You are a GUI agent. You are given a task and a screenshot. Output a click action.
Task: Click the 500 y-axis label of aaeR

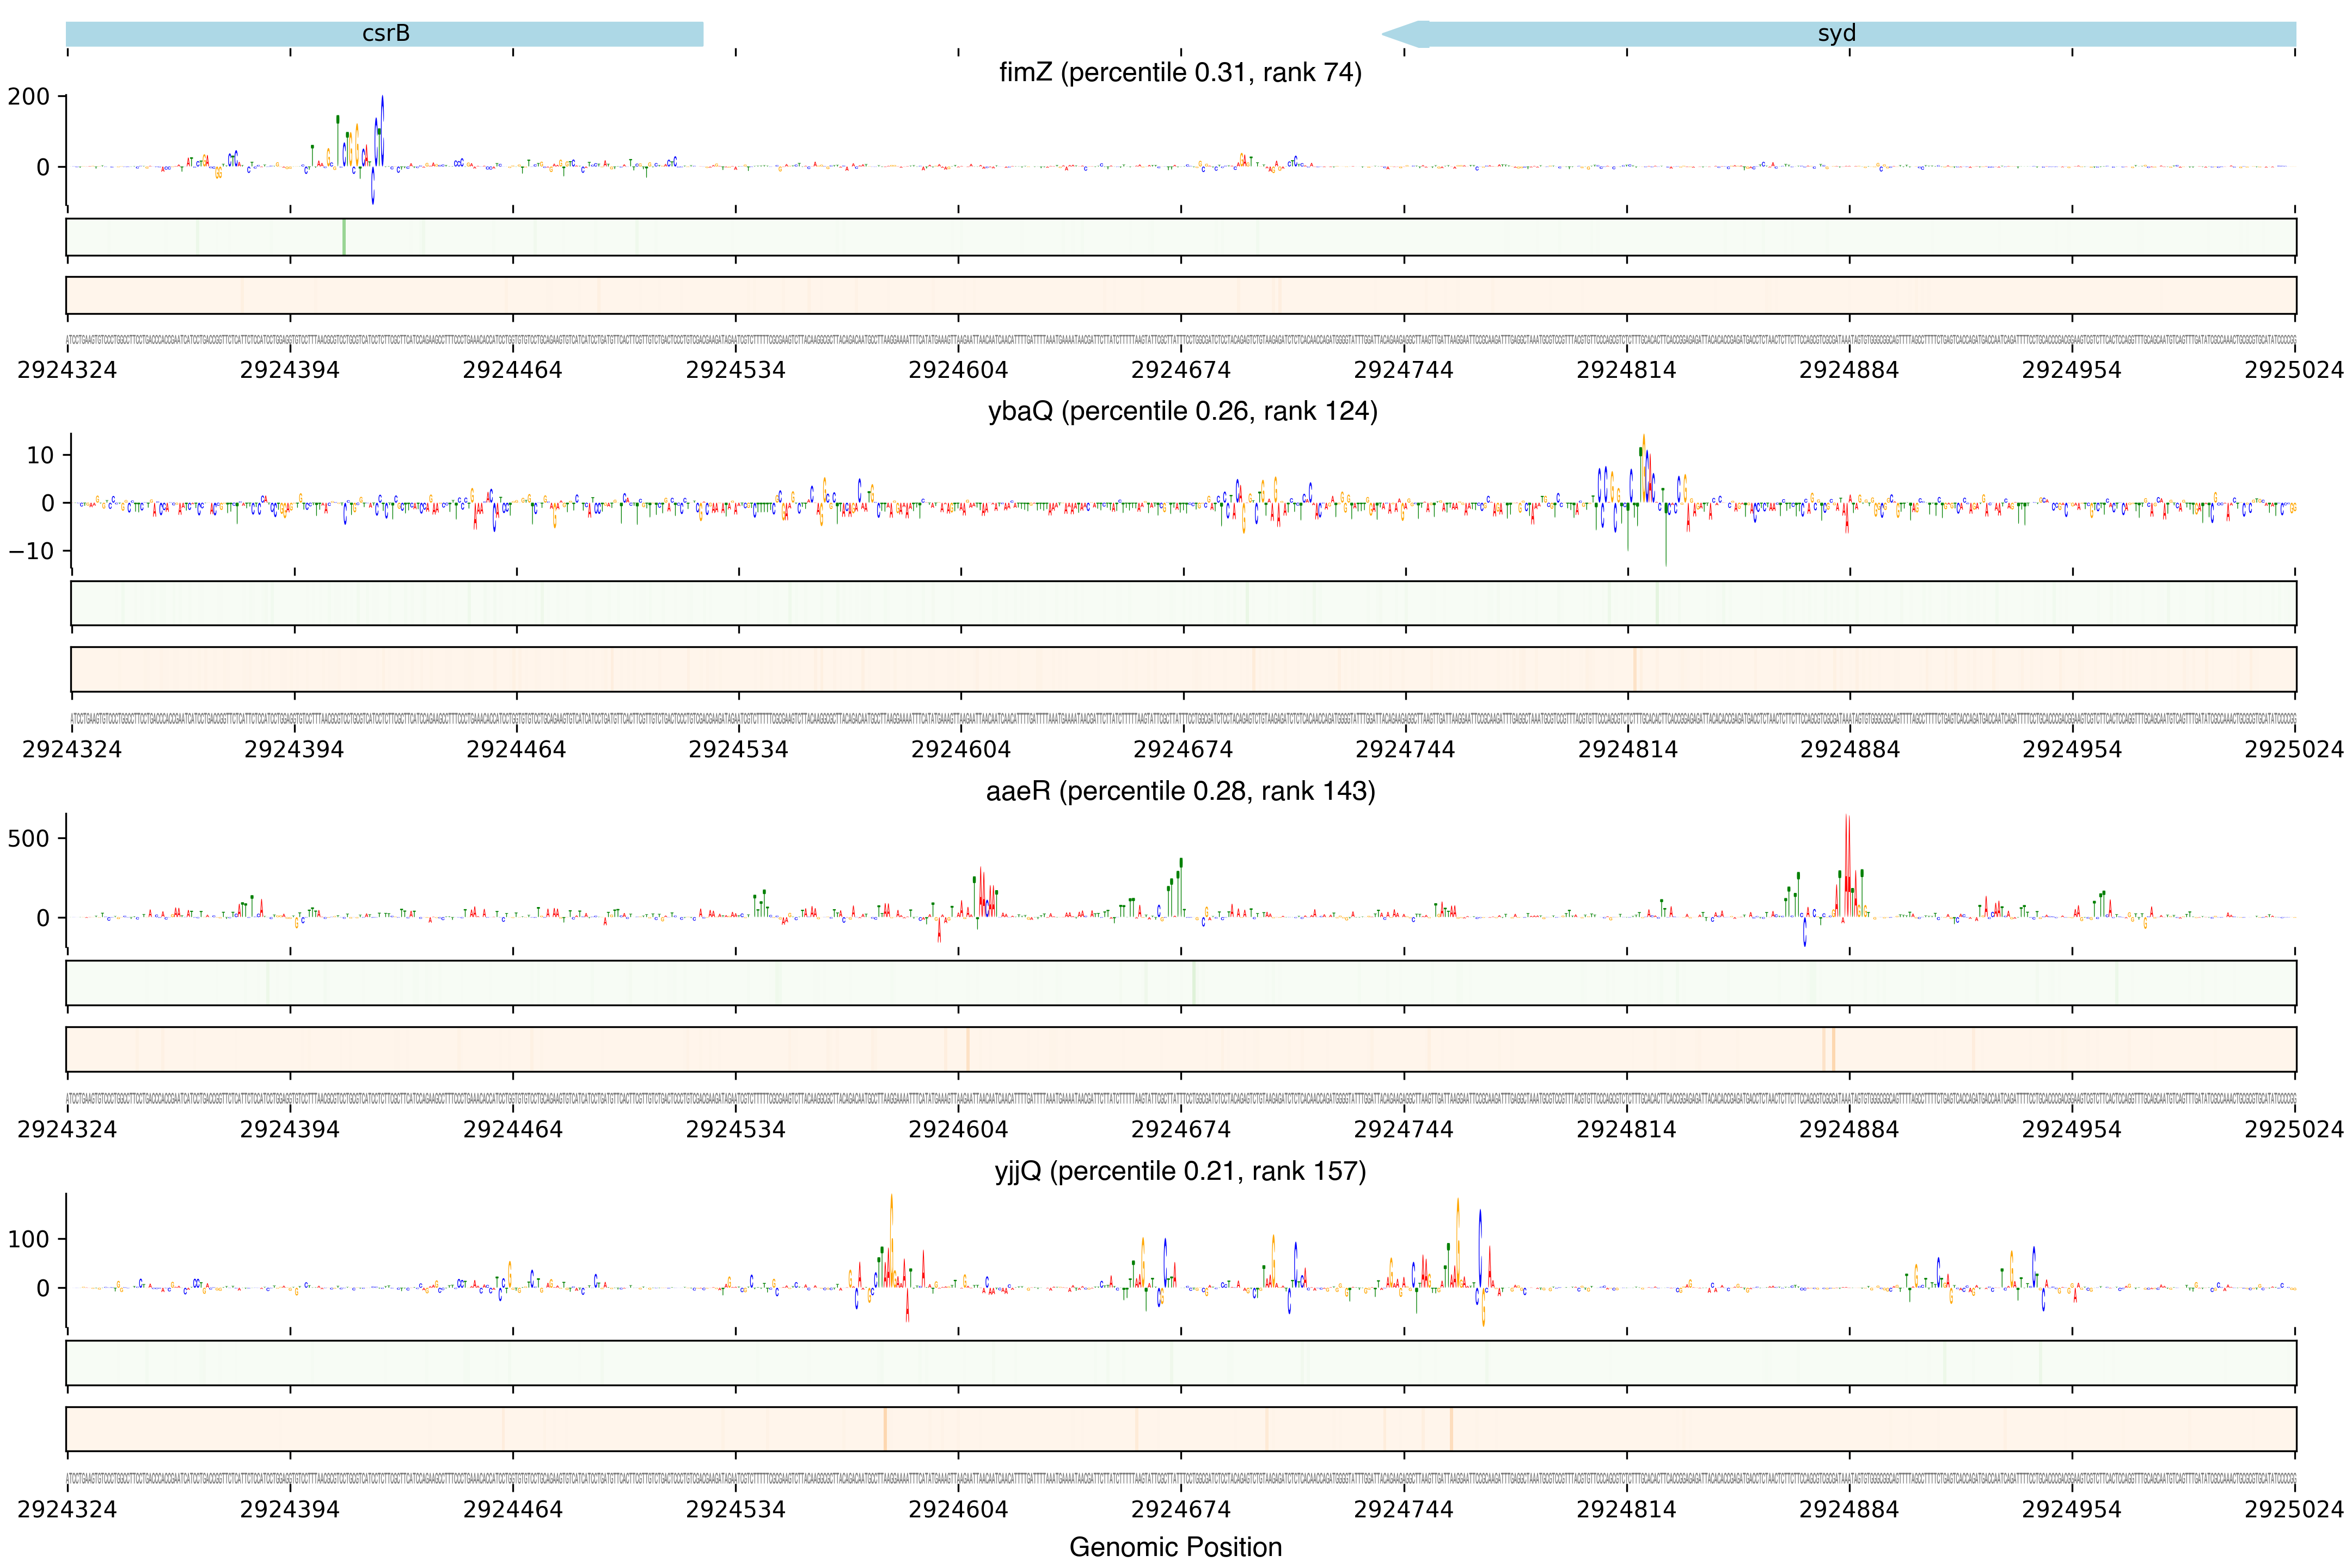point(29,838)
